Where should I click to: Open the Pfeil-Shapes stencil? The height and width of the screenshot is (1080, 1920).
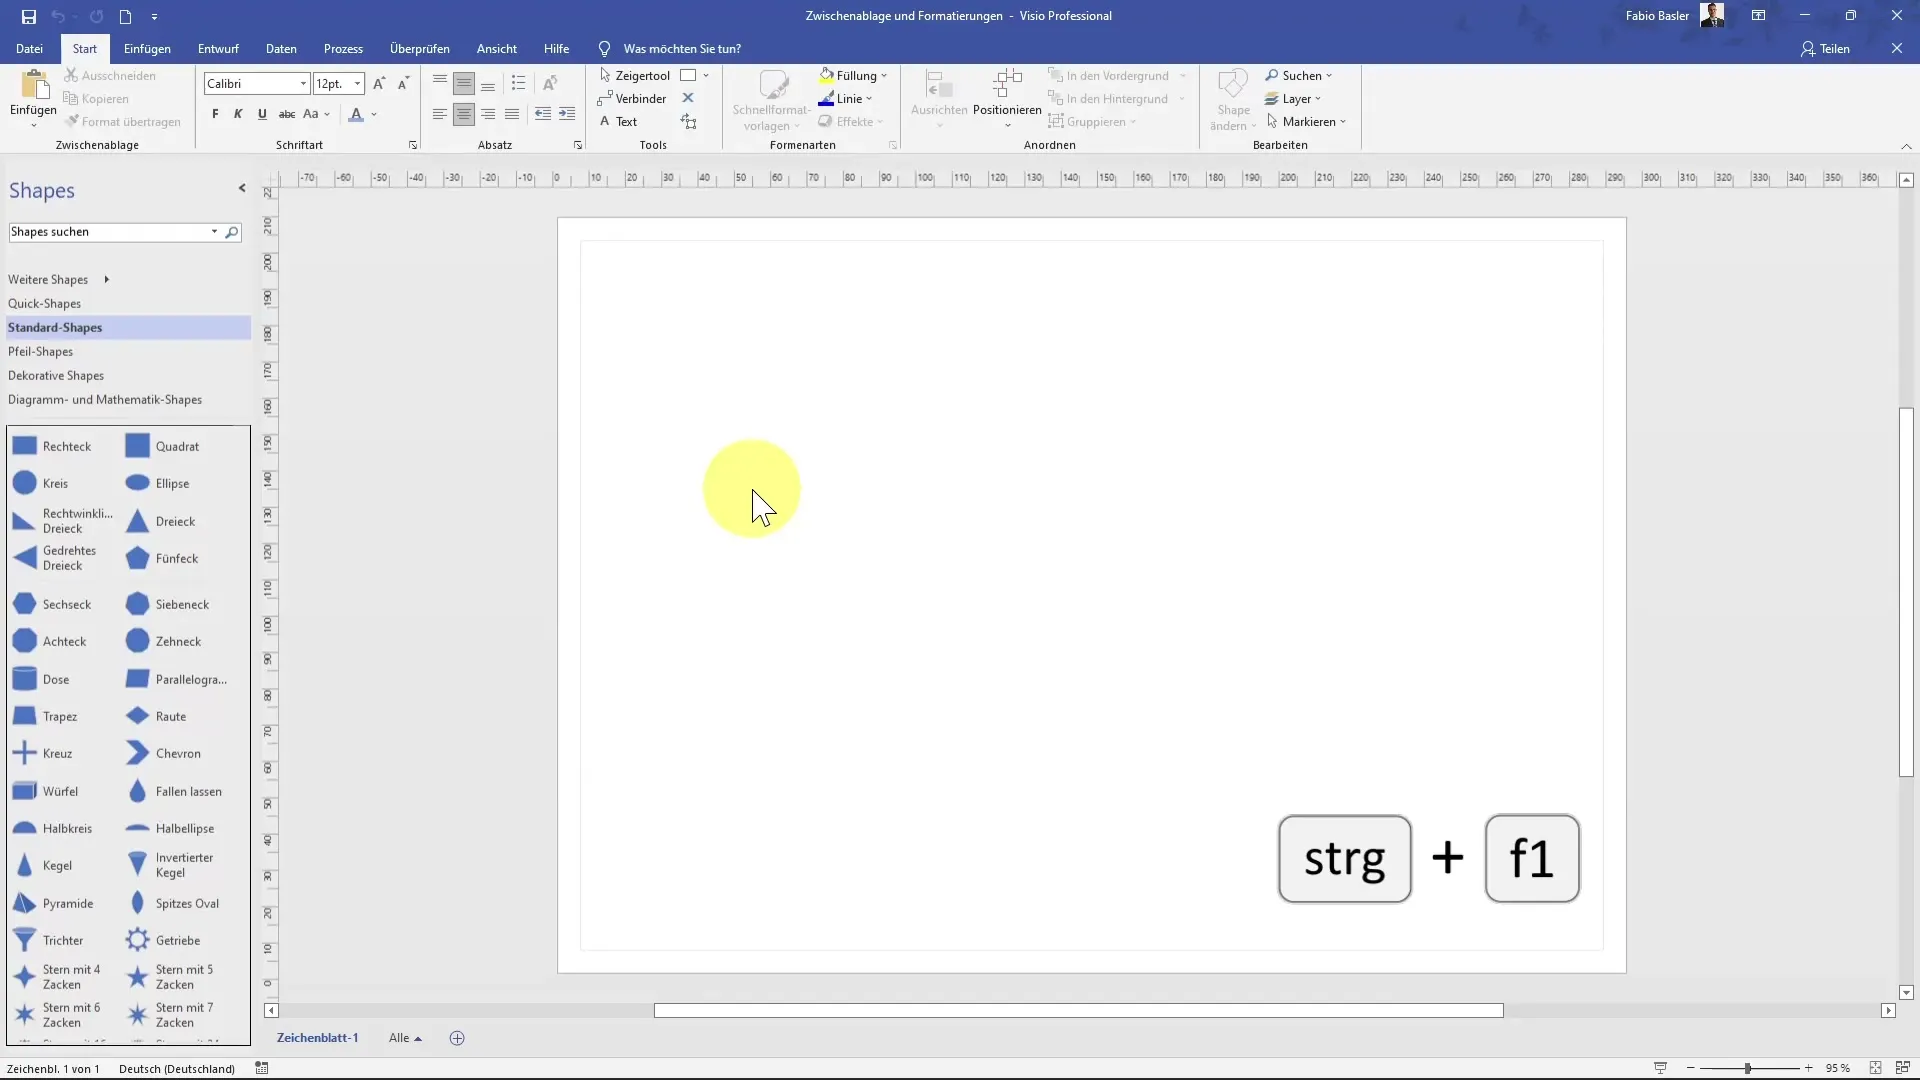[41, 352]
